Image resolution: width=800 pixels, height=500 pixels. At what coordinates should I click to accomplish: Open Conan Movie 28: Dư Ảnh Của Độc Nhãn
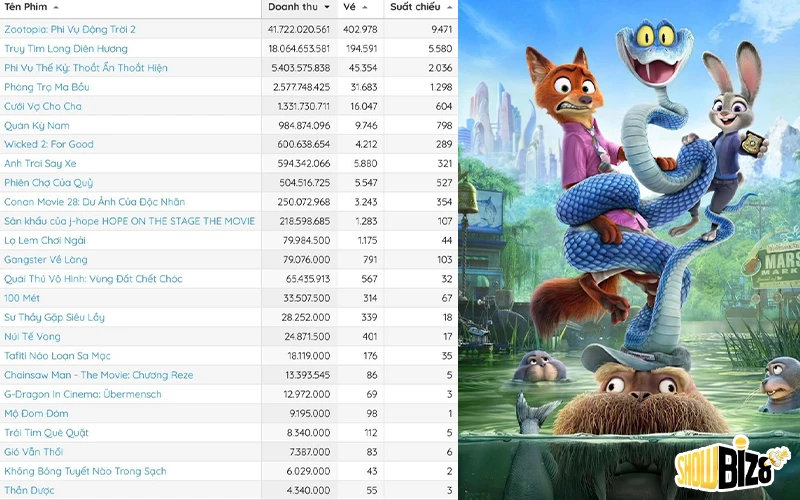[x=94, y=202]
